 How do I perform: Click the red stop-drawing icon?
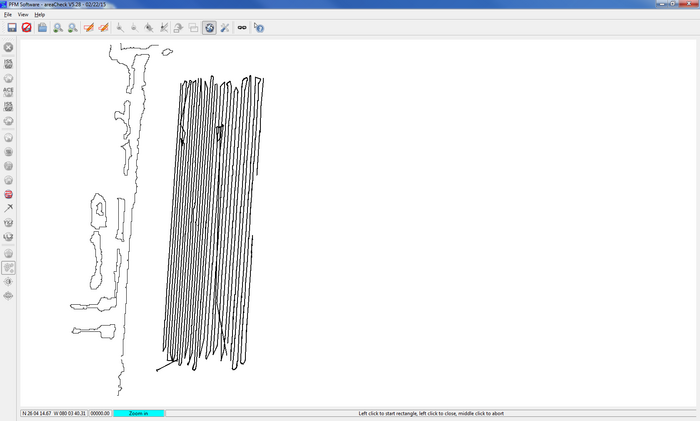click(27, 28)
